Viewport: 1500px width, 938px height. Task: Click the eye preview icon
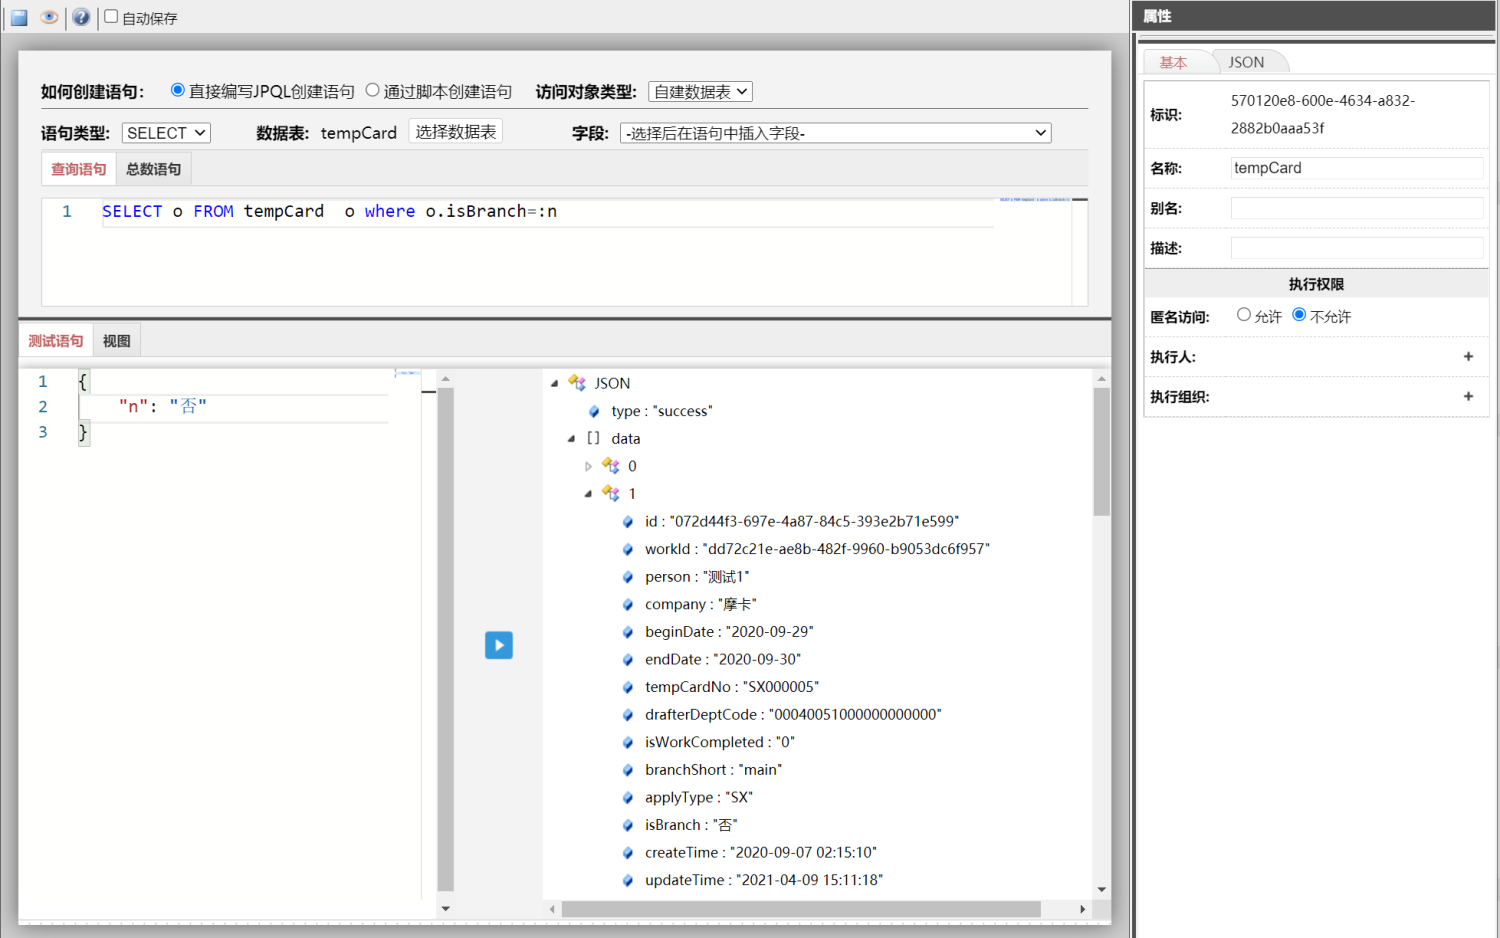coord(49,17)
